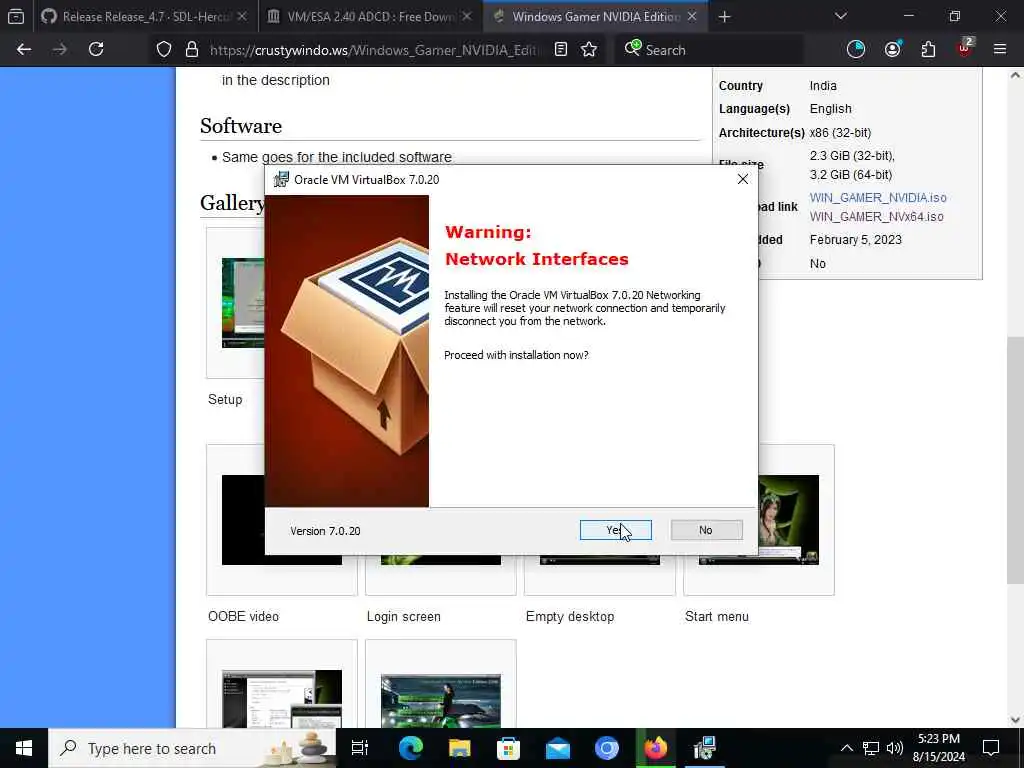Open File Explorer from the taskbar
This screenshot has width=1024, height=768.
tap(460, 748)
